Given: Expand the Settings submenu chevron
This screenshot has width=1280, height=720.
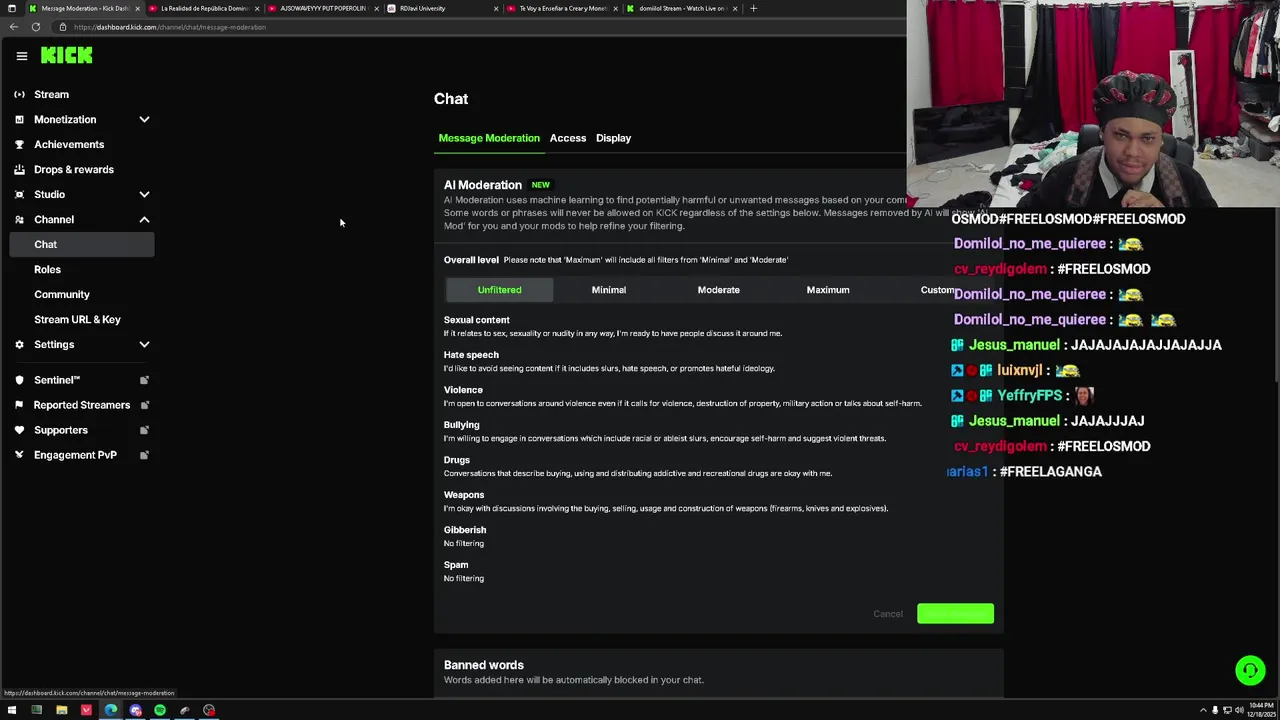Looking at the screenshot, I should (144, 344).
